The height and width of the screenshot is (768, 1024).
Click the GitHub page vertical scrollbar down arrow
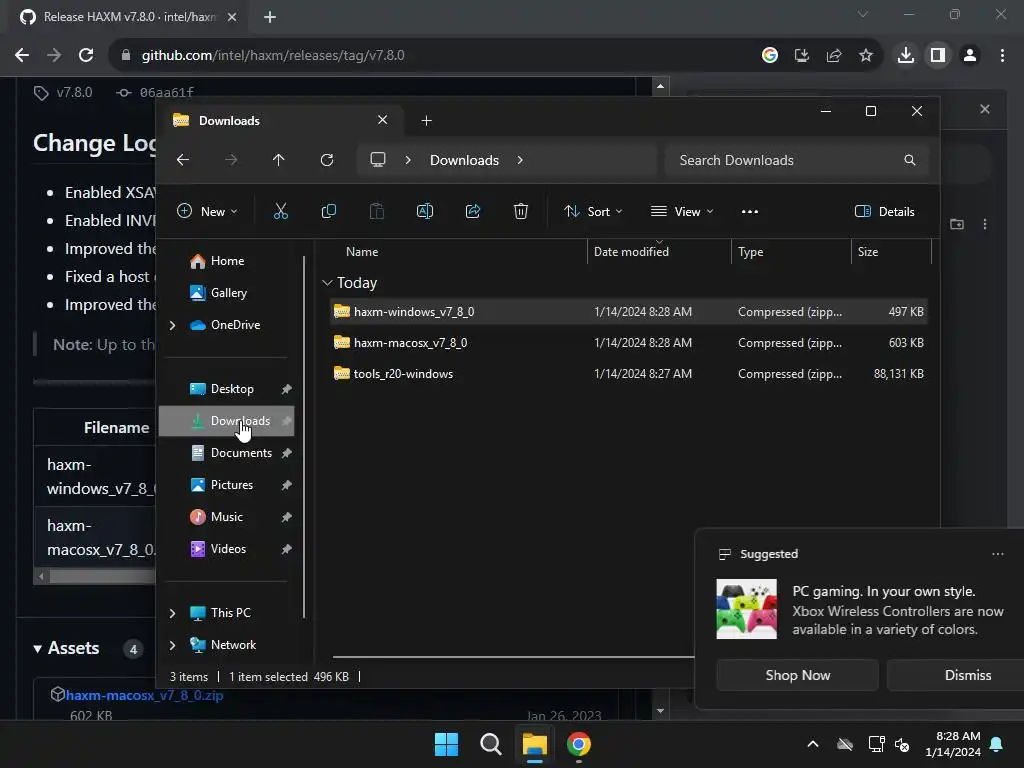point(660,711)
